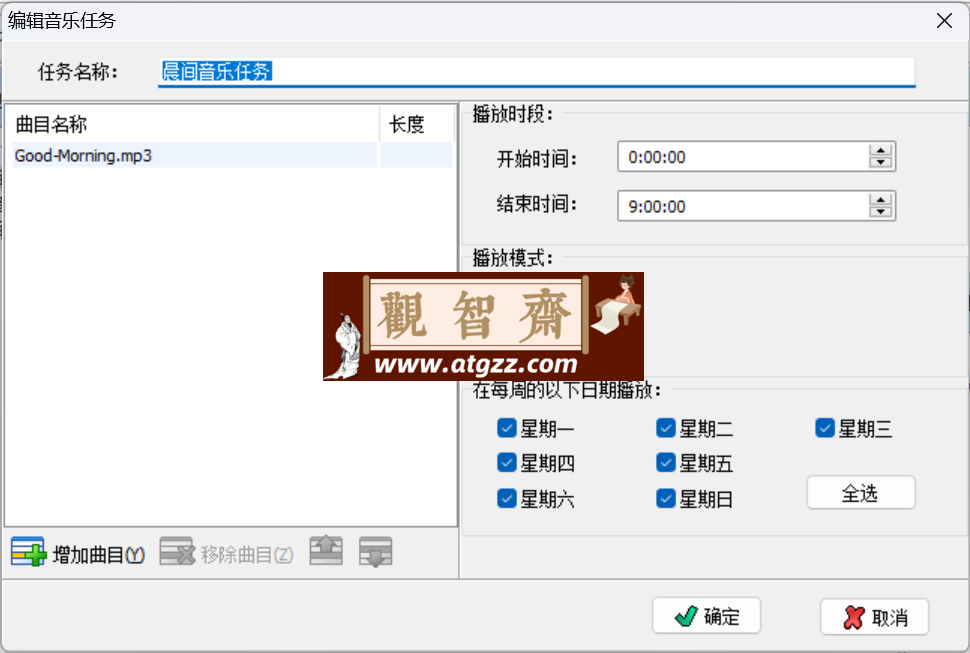This screenshot has height=653, width=970.
Task: Click the 曲目名称 column header
Action: [194, 124]
